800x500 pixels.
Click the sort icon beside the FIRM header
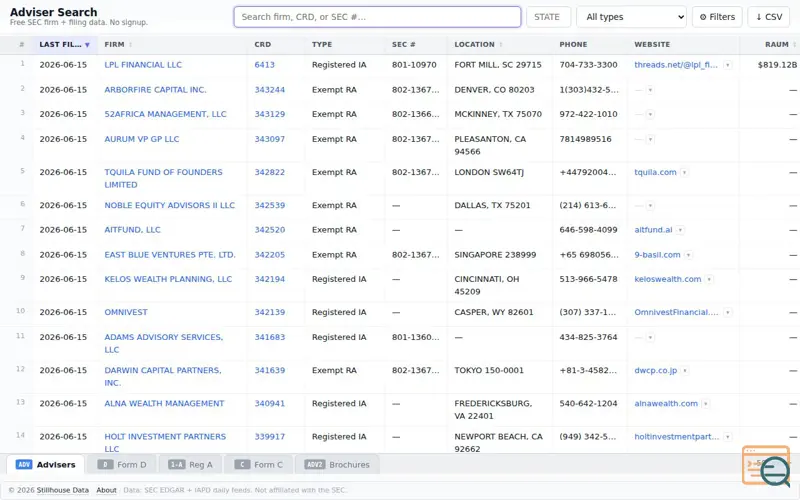tap(131, 45)
